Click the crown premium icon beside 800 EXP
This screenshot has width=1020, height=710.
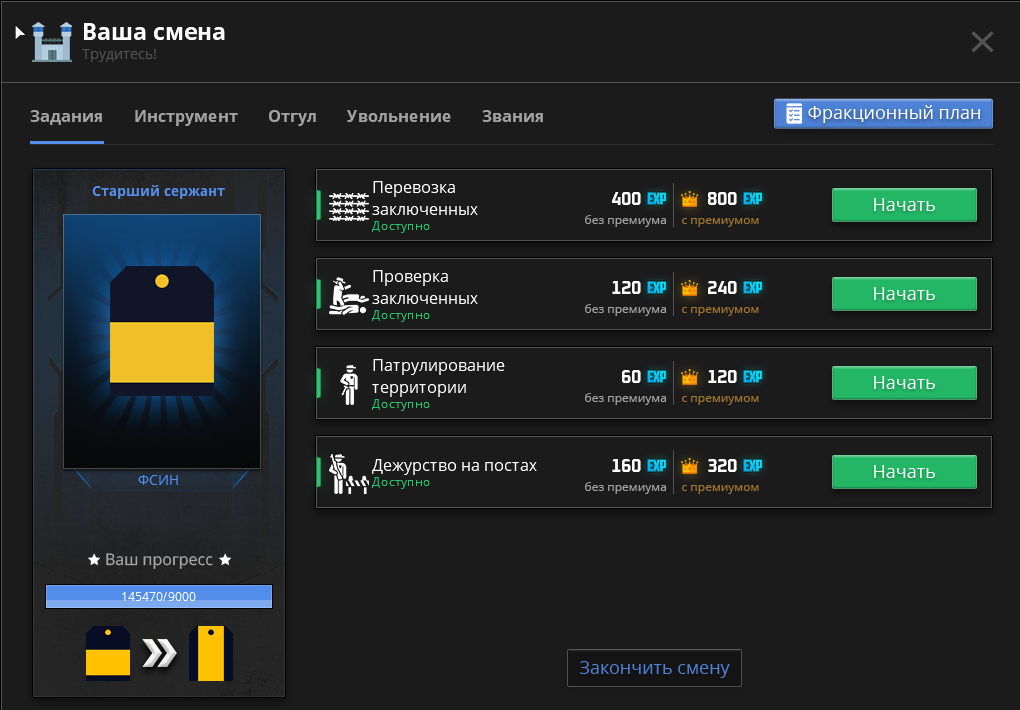tap(689, 199)
